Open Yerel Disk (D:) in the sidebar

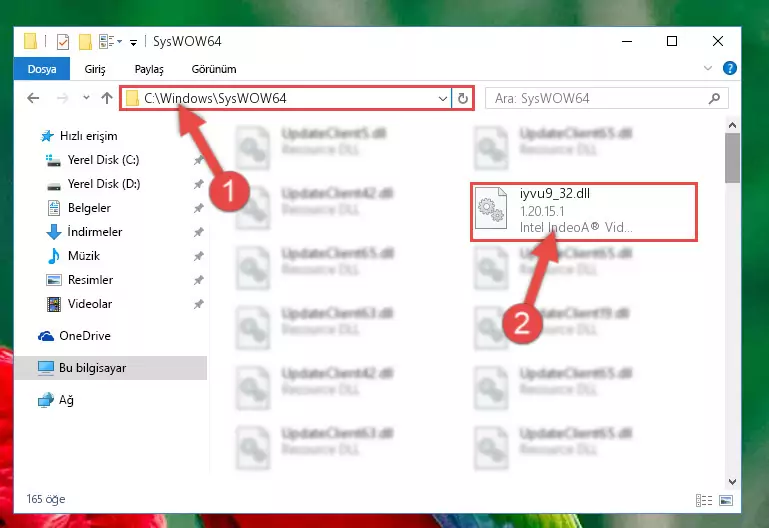103,184
